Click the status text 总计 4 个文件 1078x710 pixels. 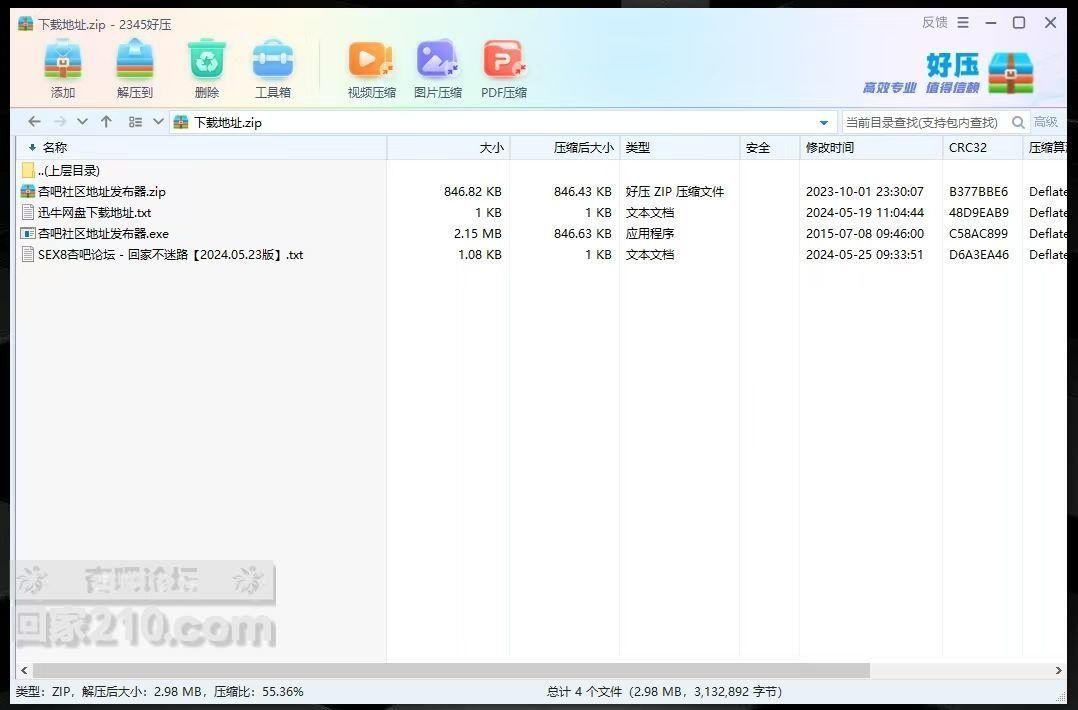(x=584, y=691)
